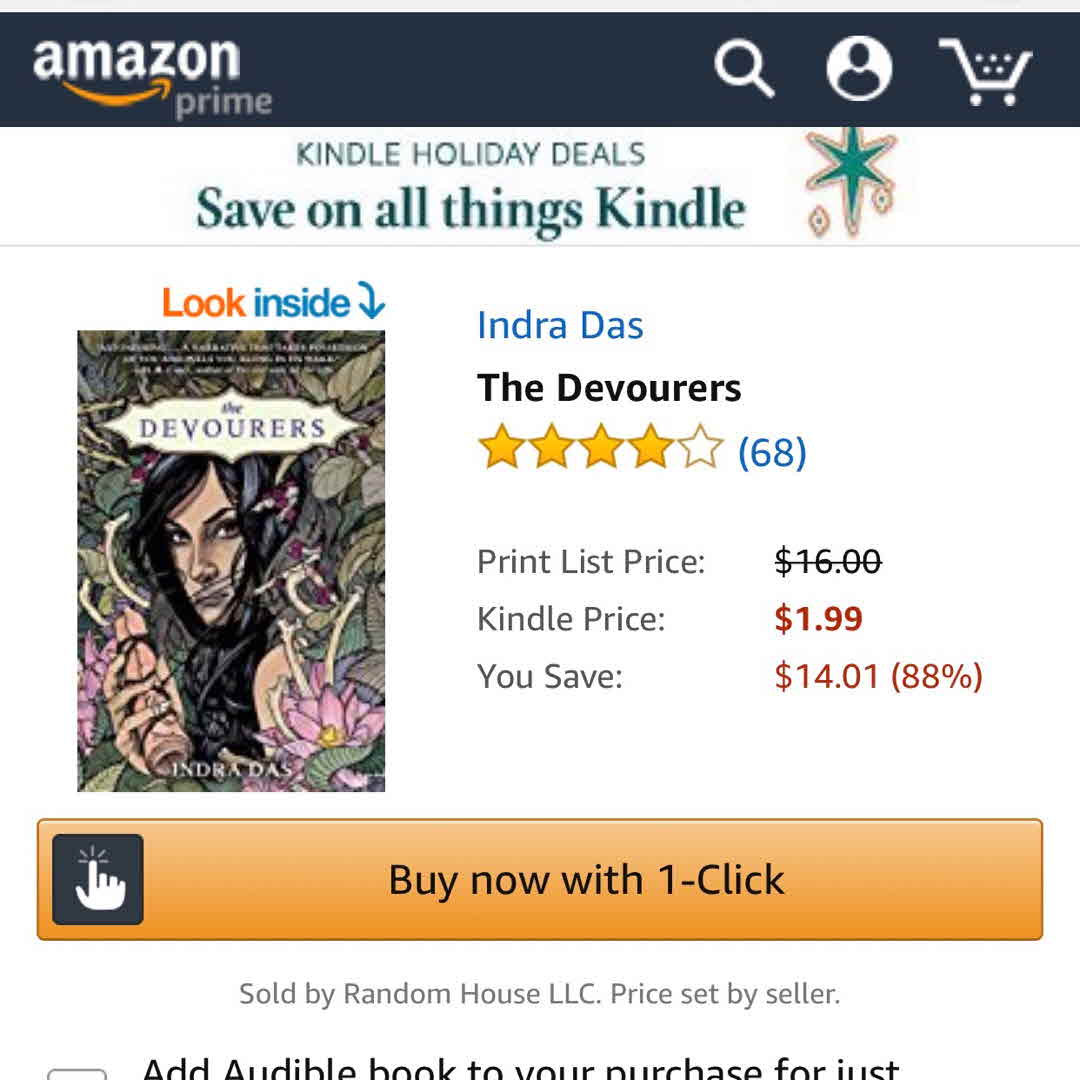Click the fifth empty rating star
The width and height of the screenshot is (1080, 1080).
click(700, 446)
